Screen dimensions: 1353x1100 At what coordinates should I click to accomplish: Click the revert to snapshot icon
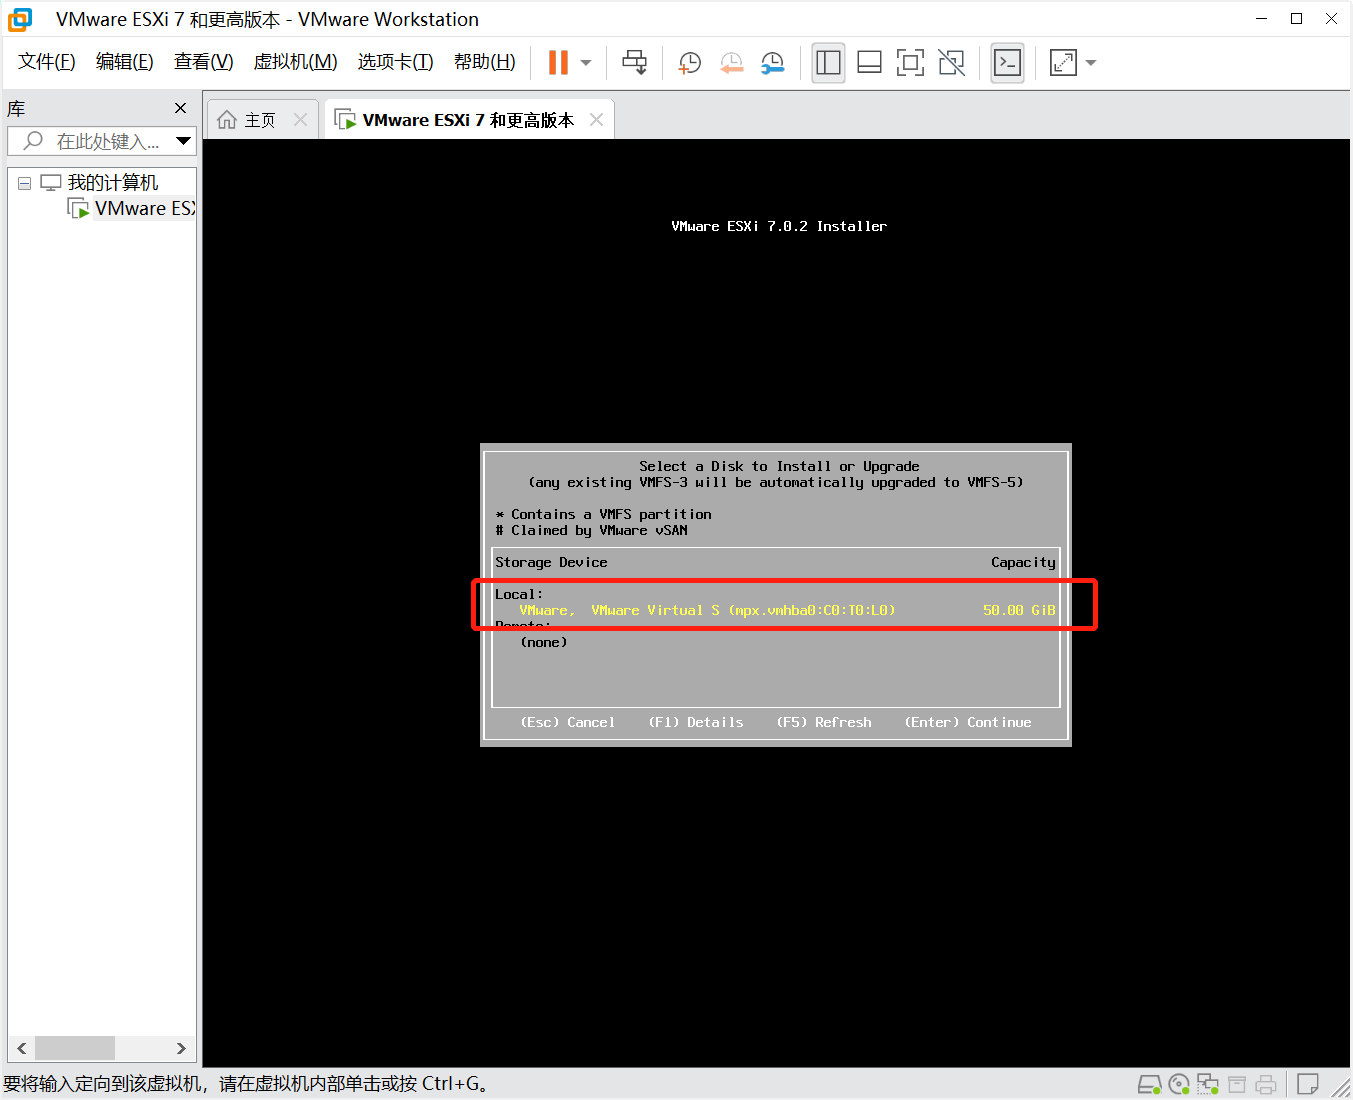pos(732,62)
